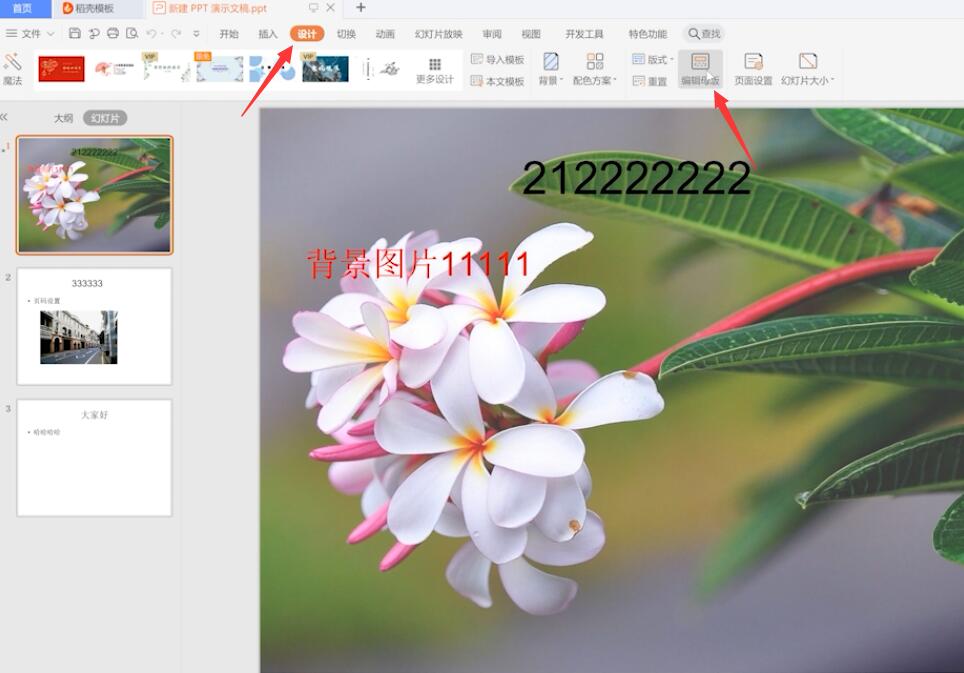Open the 配色方案 (Color scheme) dropdown

595,69
